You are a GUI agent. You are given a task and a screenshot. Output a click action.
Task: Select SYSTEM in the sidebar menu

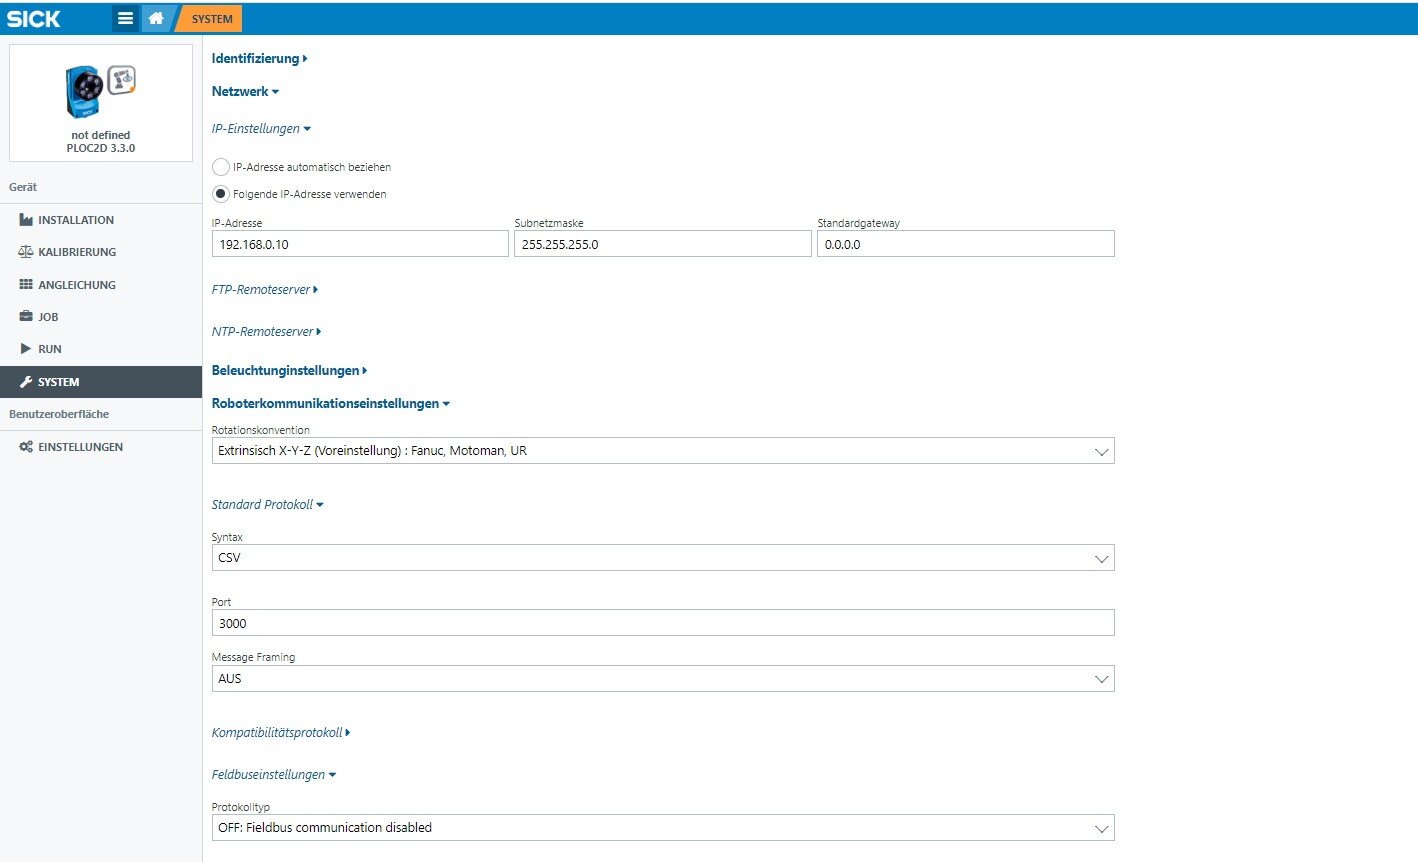(x=100, y=382)
